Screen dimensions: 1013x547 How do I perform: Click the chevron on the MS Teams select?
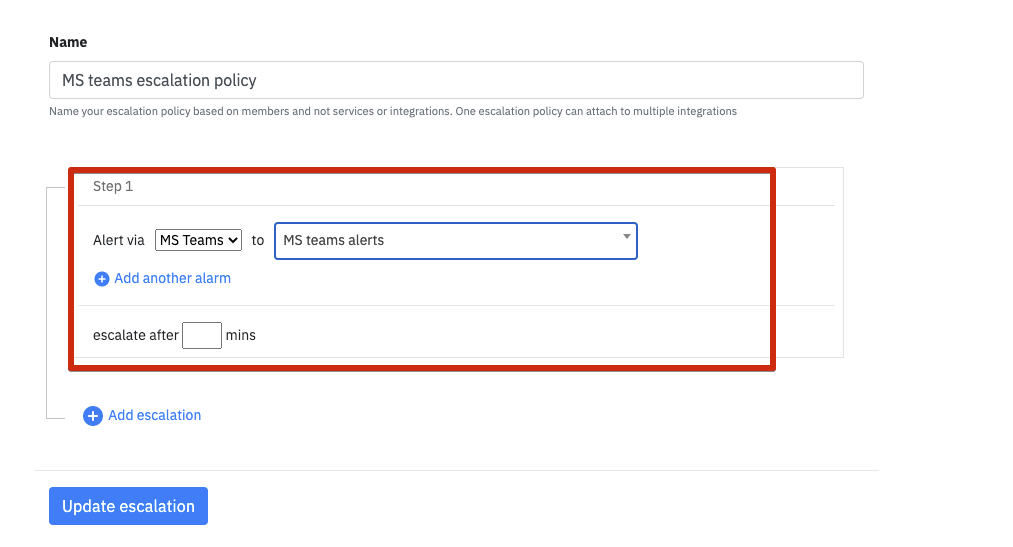coord(233,240)
